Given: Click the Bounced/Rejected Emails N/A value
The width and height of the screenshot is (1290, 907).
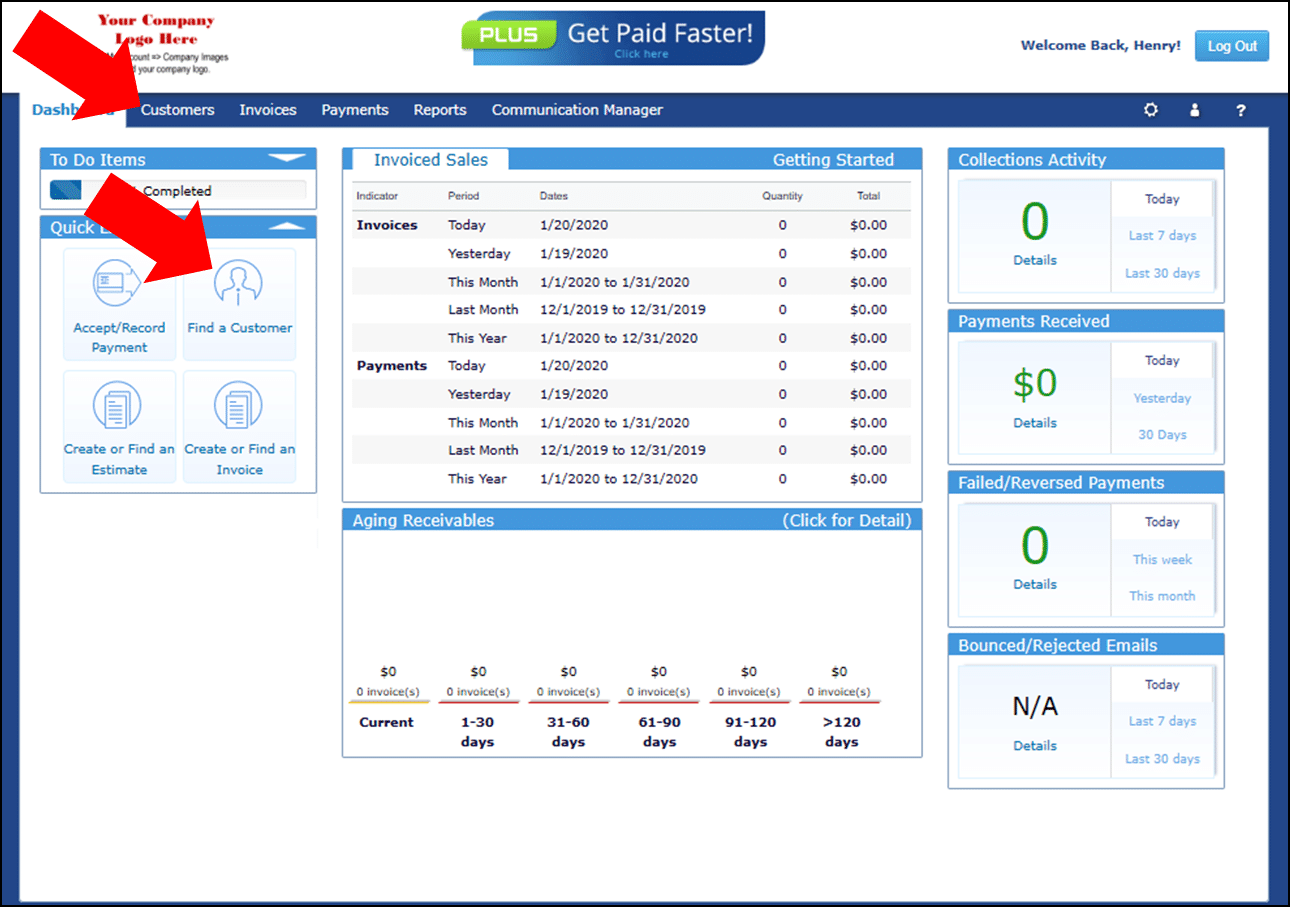Looking at the screenshot, I should (1035, 708).
